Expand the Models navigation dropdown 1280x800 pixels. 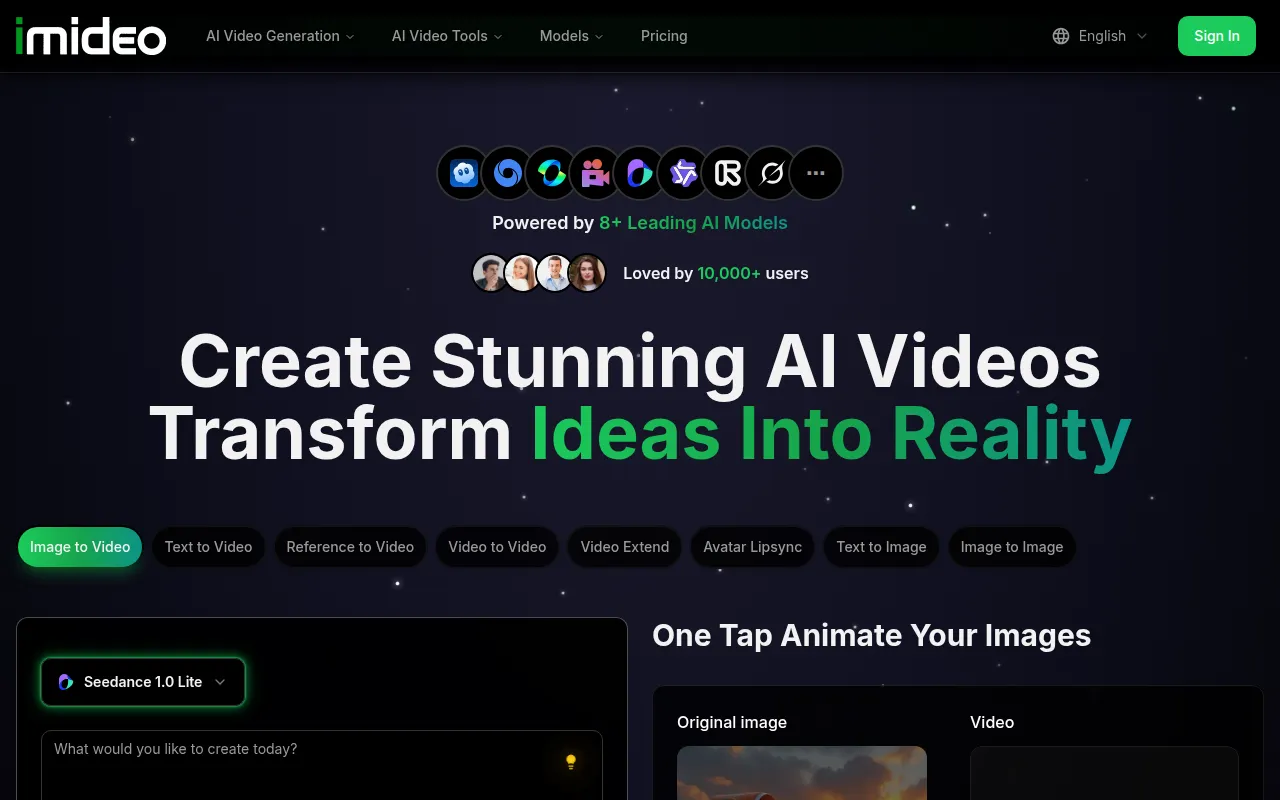tap(570, 36)
